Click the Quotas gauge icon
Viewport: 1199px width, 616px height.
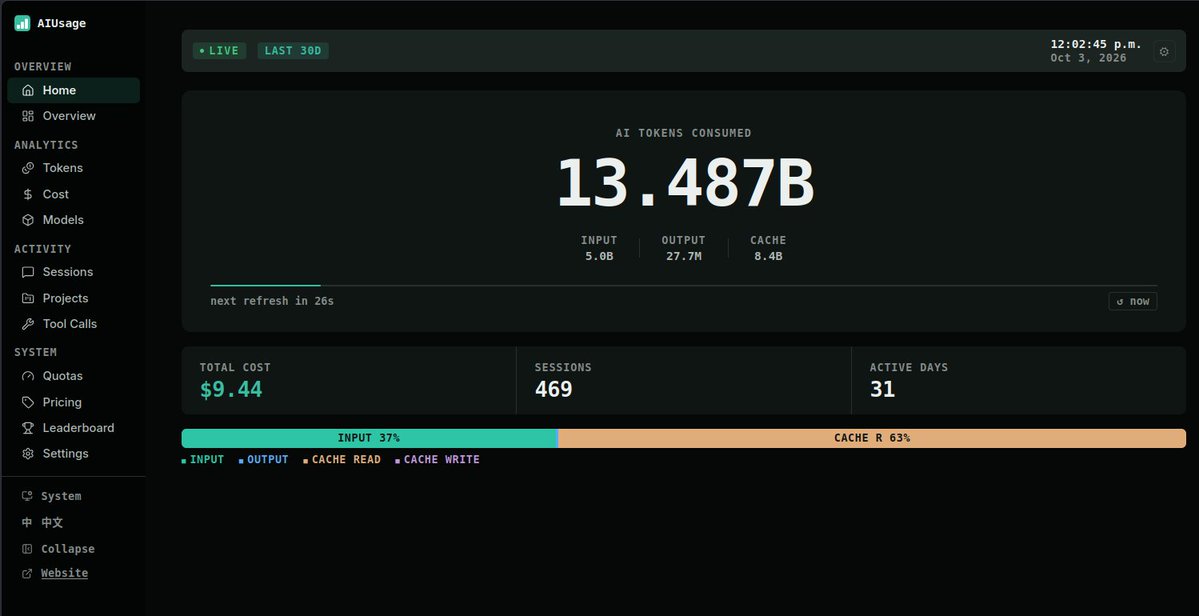pos(28,376)
